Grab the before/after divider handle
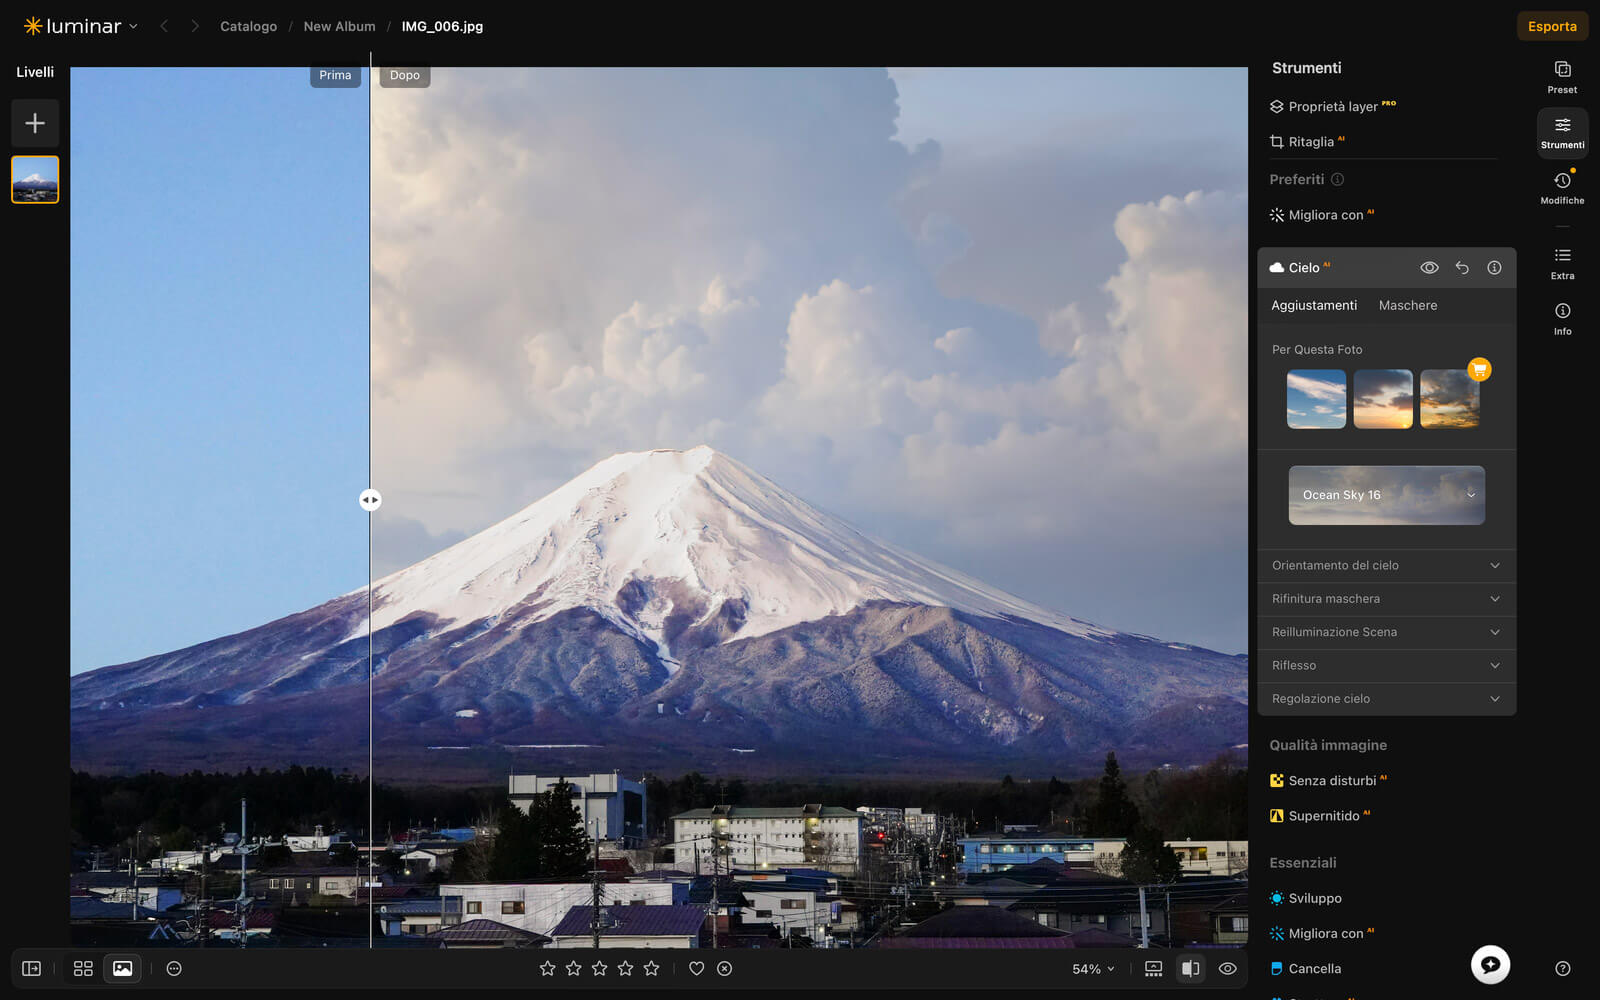 370,500
